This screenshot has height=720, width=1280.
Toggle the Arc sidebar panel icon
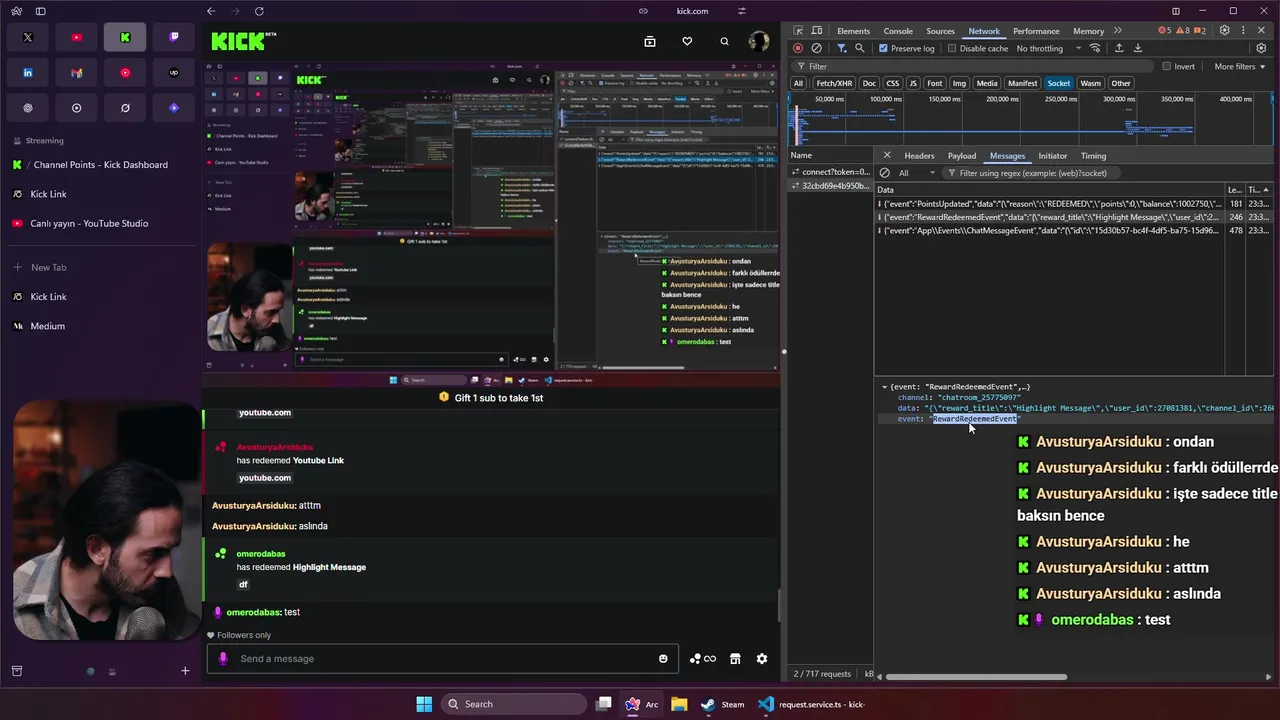40,11
